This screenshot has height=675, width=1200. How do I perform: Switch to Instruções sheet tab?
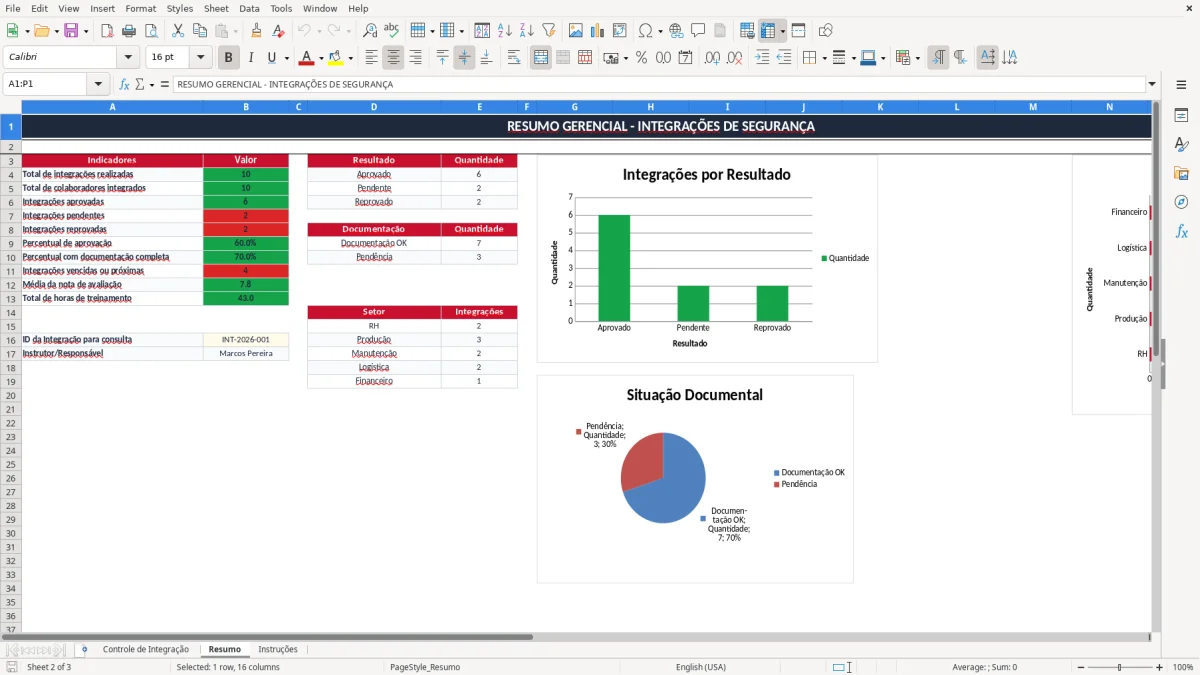278,649
